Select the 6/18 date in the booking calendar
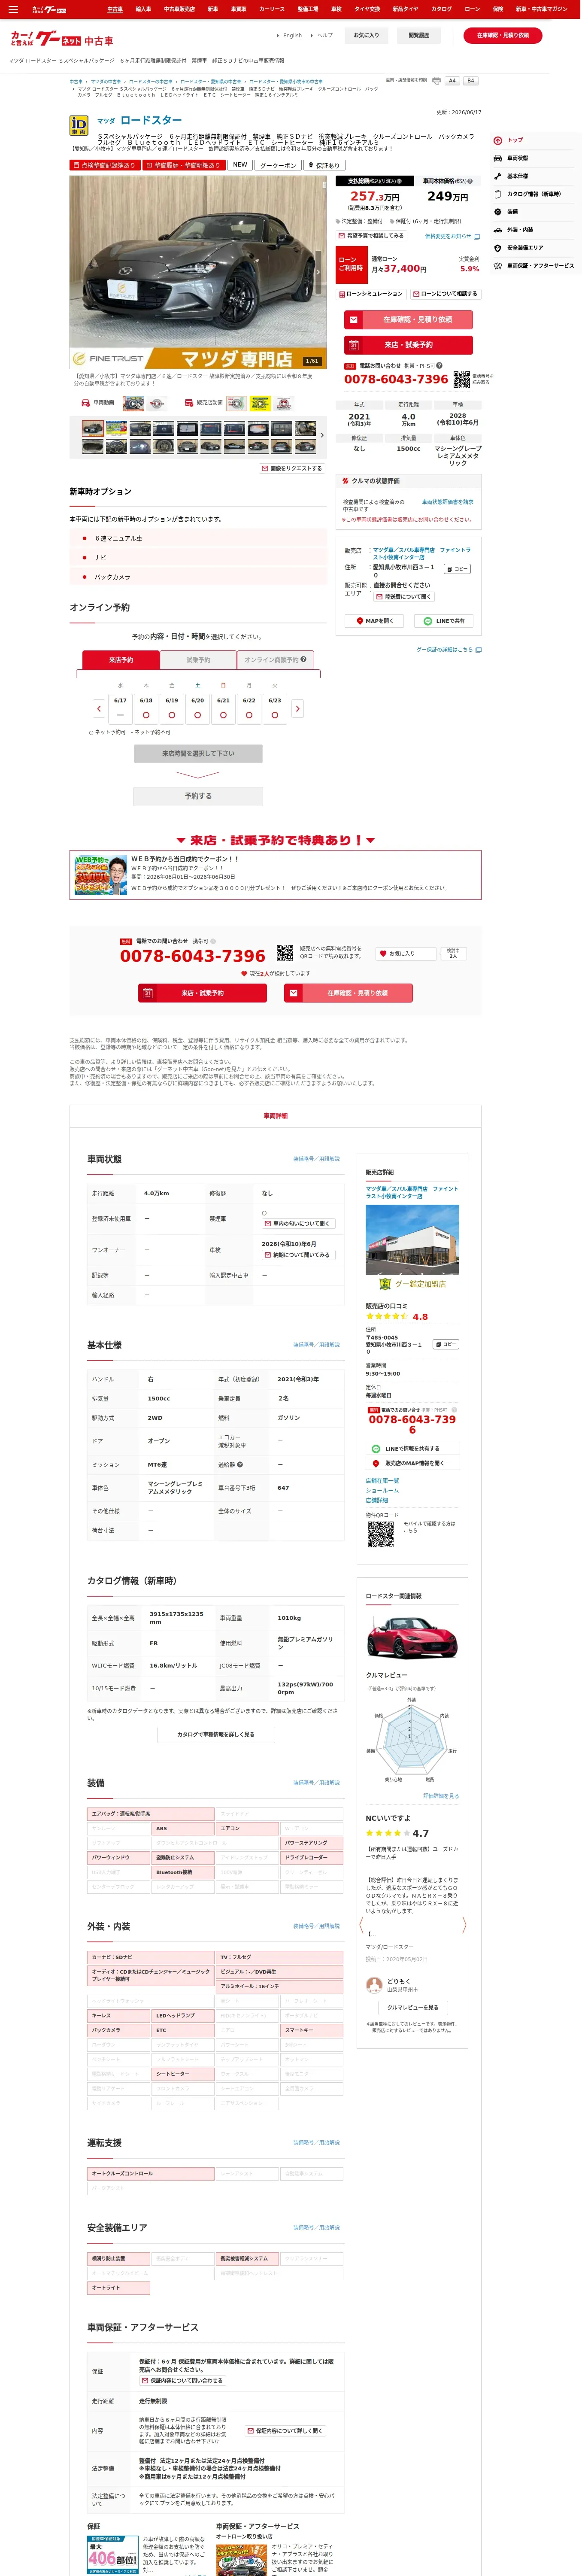The width and height of the screenshot is (582, 2576). tap(146, 708)
